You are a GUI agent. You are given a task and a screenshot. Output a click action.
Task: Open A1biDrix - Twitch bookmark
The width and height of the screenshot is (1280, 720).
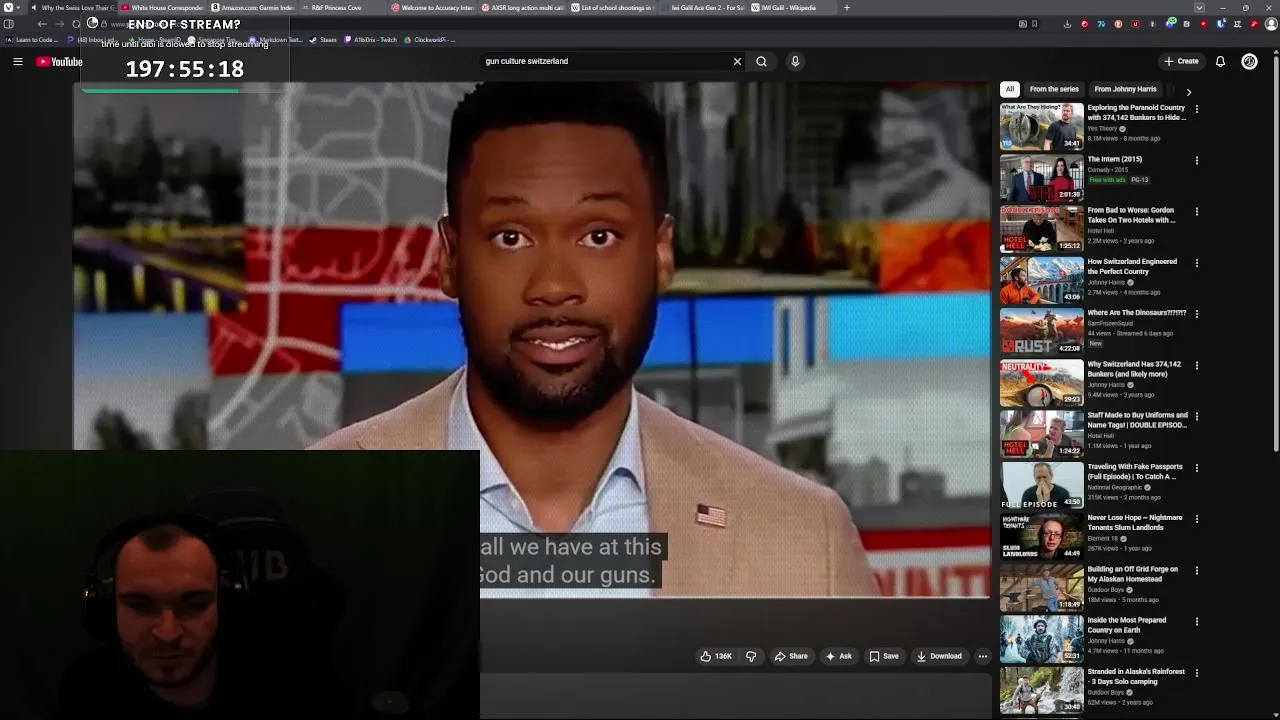(x=370, y=40)
